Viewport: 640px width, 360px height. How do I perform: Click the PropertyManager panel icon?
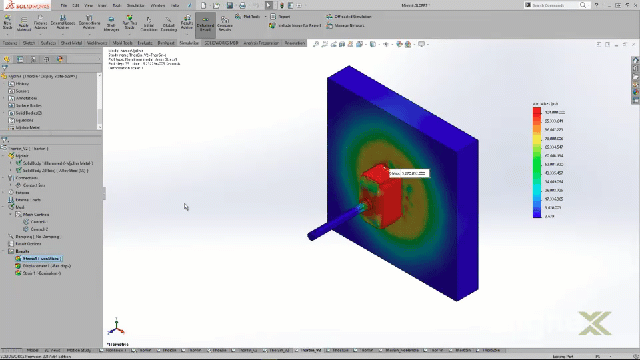pyautogui.click(x=20, y=59)
